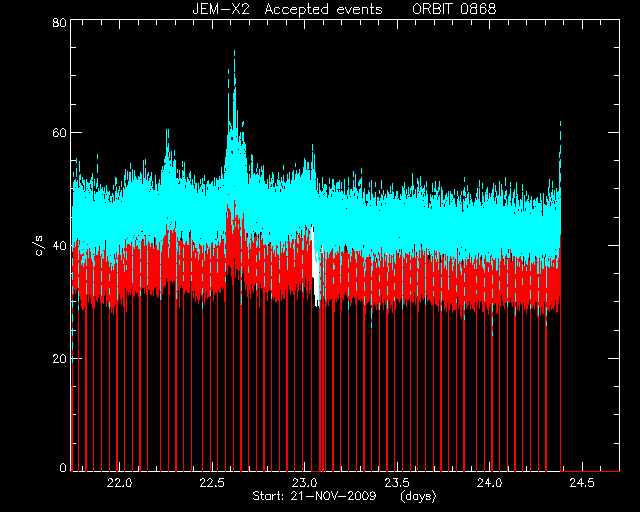The image size is (640, 512).
Task: Click the 22.0 x-axis tick label
Action: pyautogui.click(x=119, y=483)
